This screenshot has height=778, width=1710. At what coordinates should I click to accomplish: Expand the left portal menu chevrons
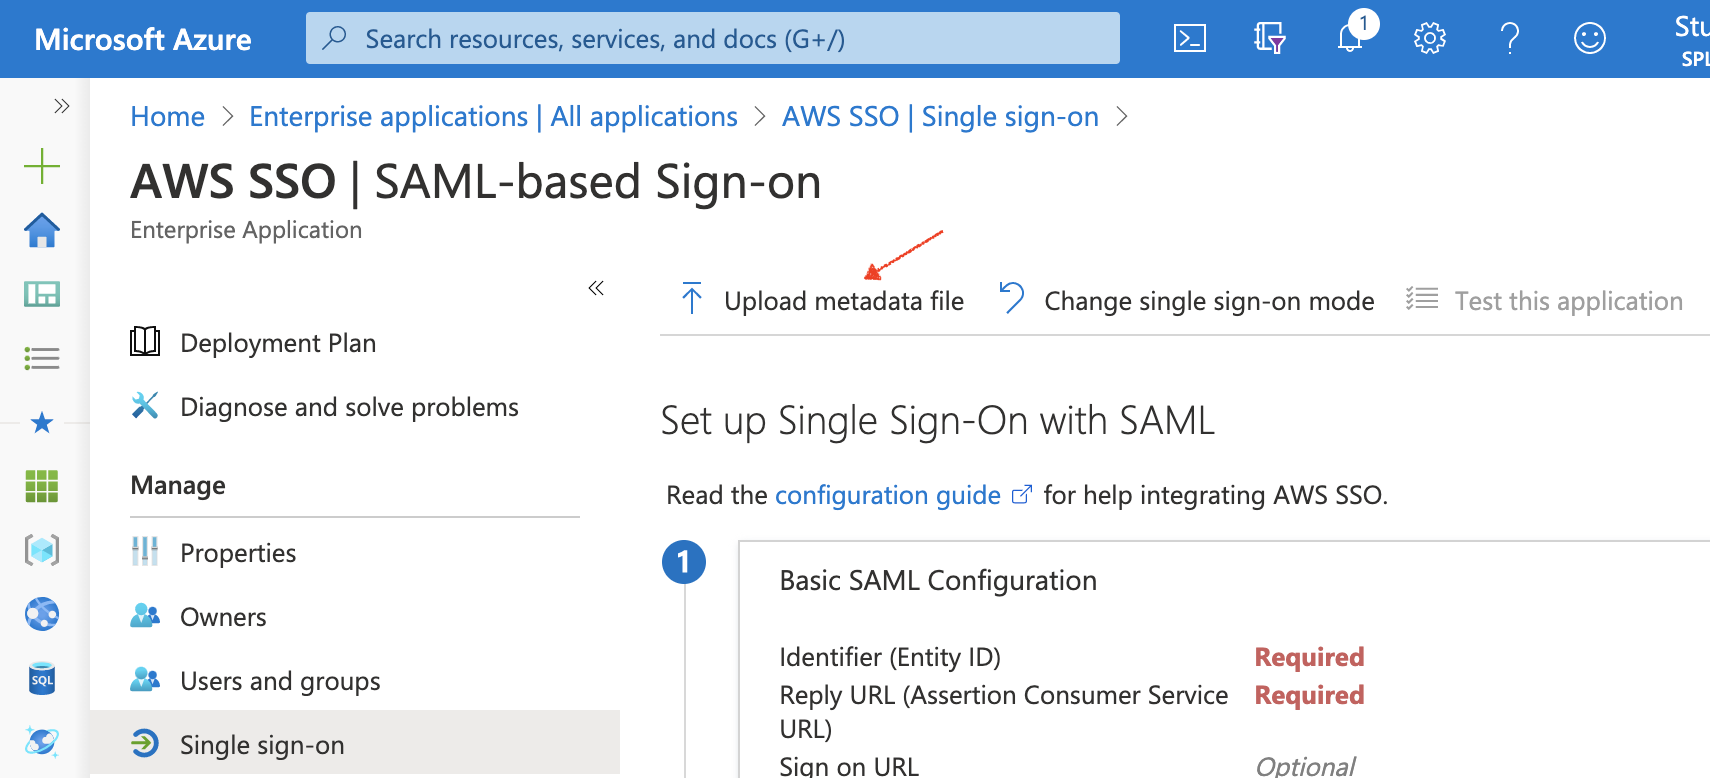[62, 106]
